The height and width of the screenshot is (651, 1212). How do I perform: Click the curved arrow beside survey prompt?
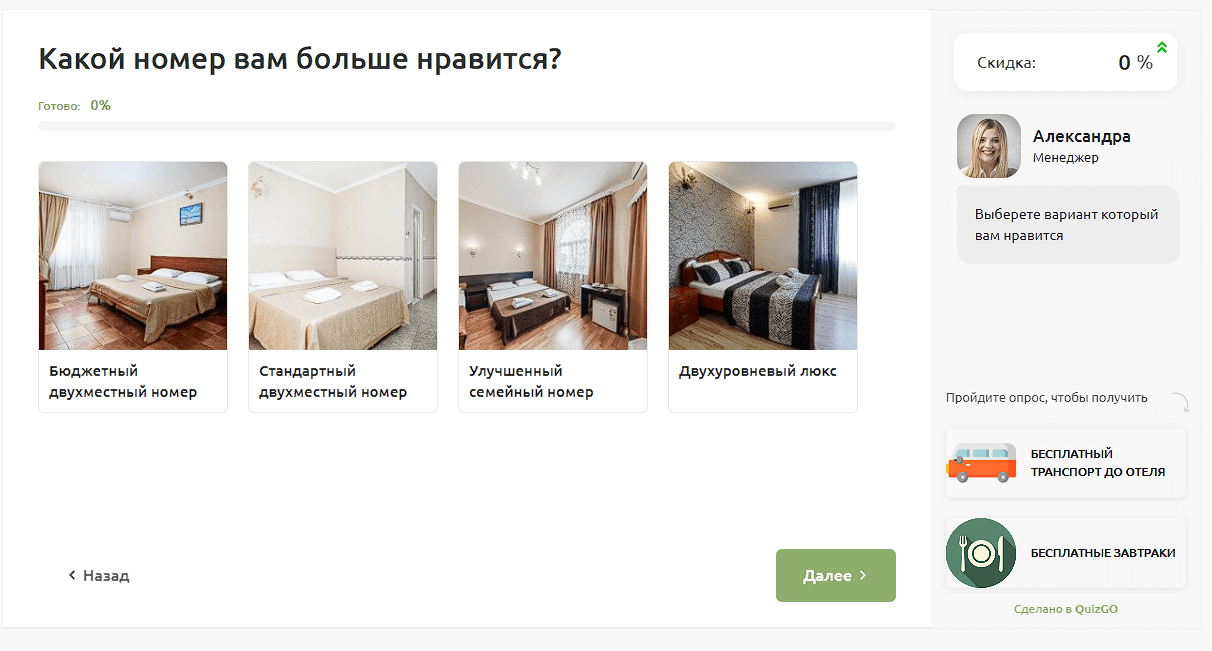coord(1180,402)
